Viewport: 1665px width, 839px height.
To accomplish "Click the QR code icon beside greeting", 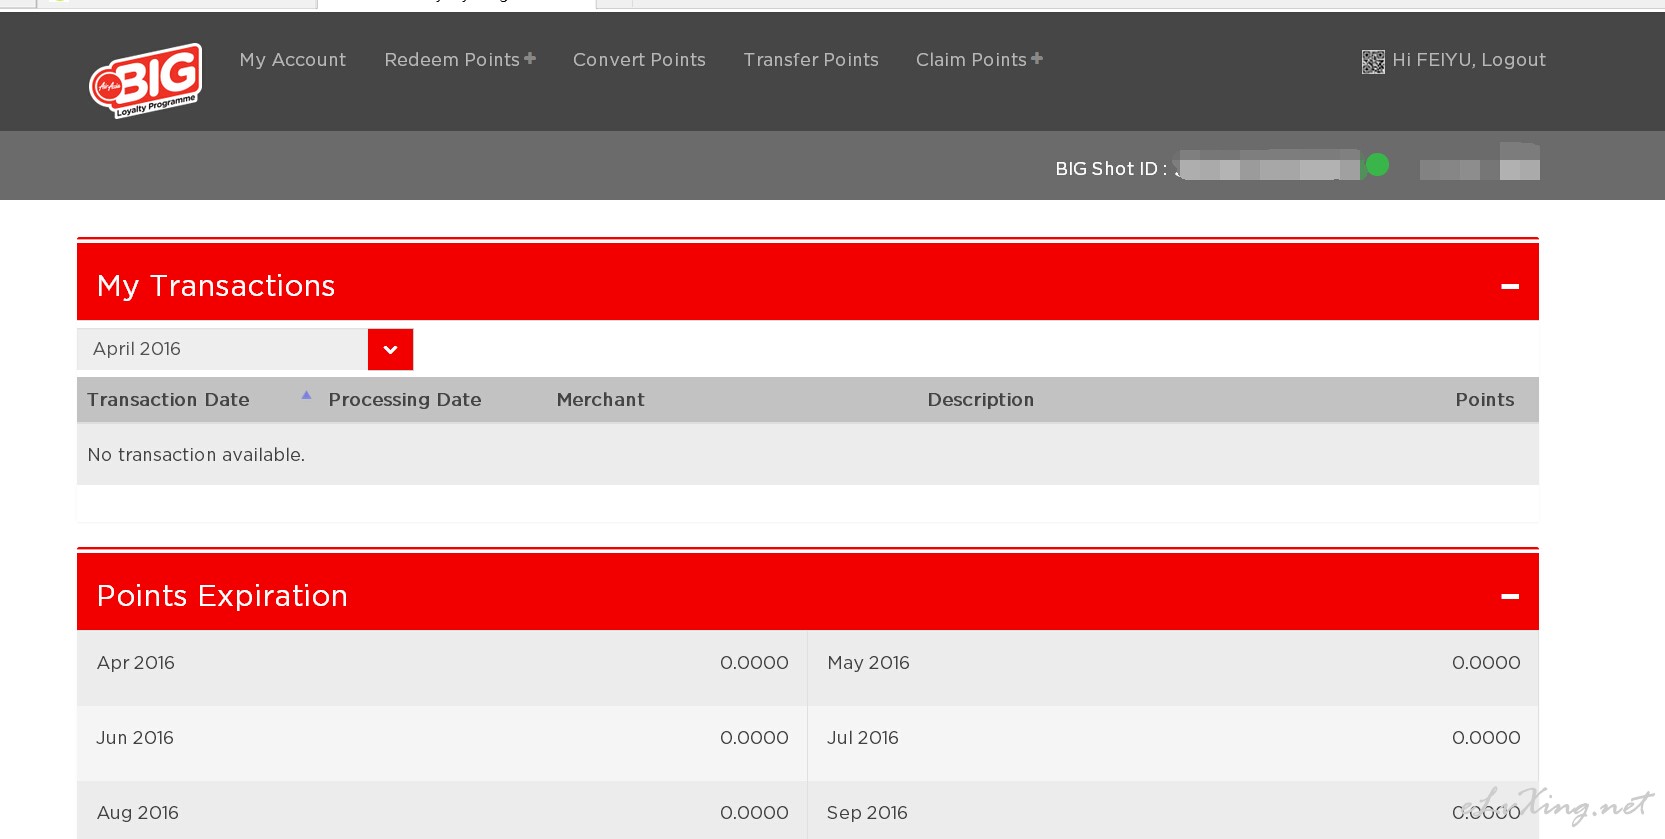I will tap(1373, 62).
